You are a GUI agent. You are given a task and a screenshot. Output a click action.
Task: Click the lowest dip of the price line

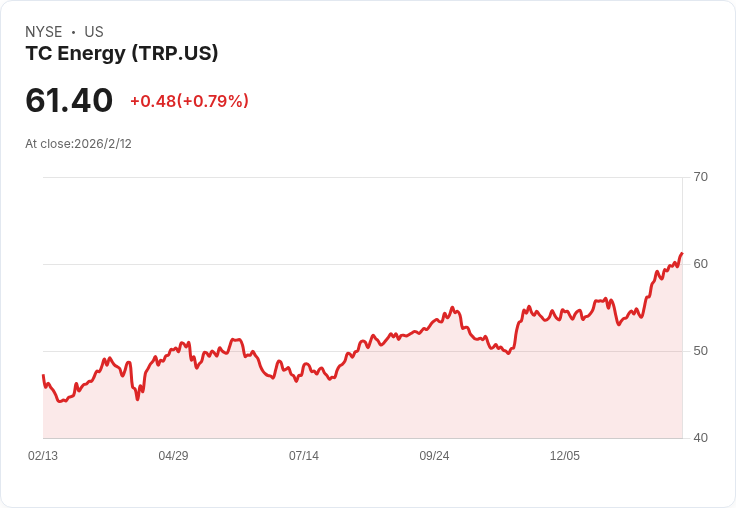point(61,401)
